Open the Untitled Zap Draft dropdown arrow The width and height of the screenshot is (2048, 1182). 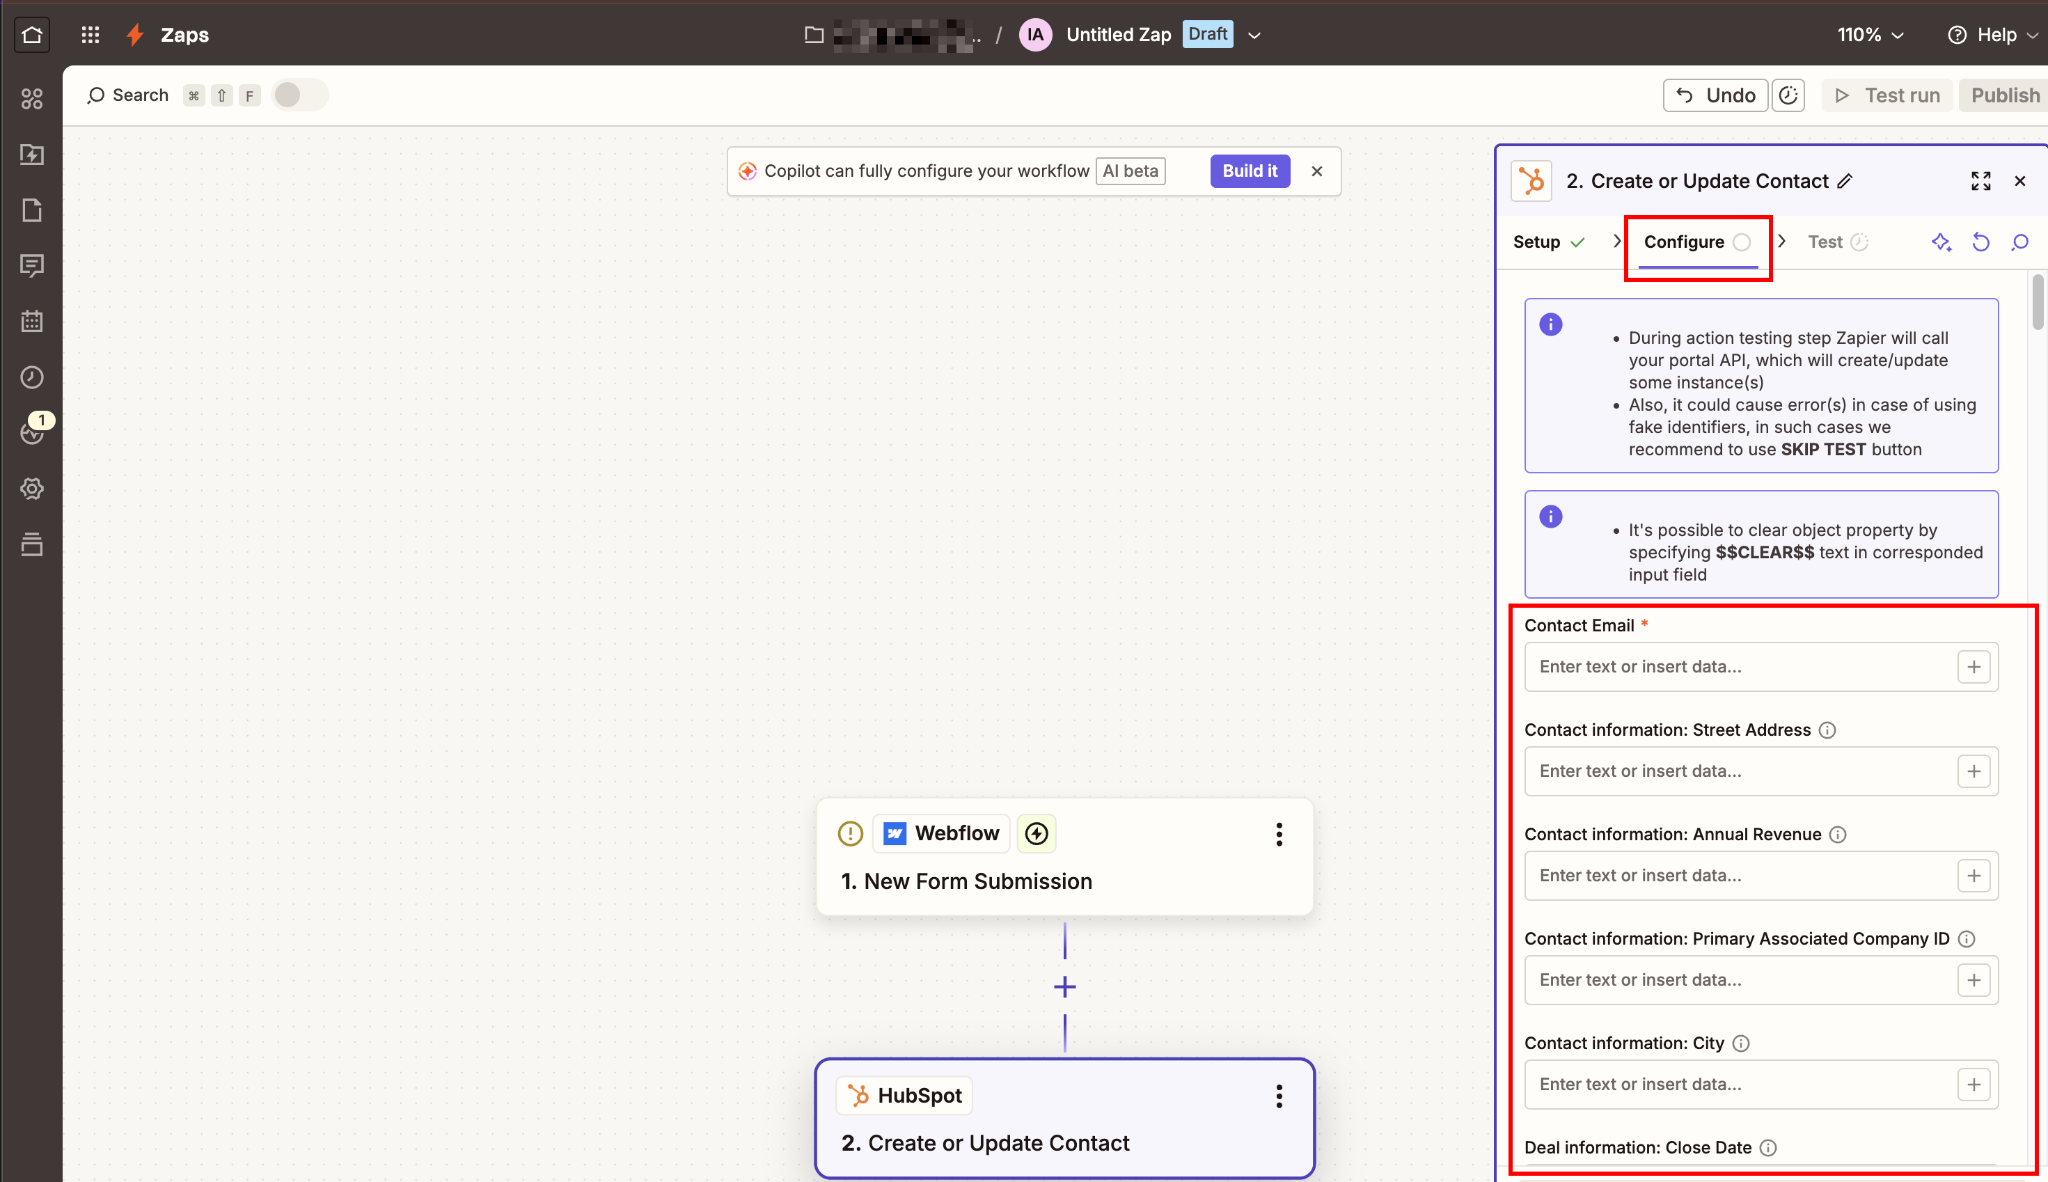pos(1254,35)
